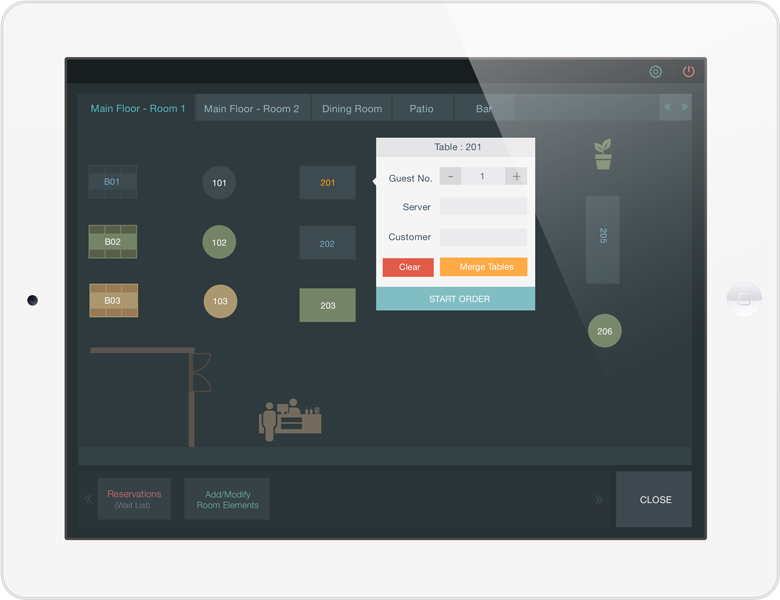Decrease guest number with minus button

coord(450,177)
